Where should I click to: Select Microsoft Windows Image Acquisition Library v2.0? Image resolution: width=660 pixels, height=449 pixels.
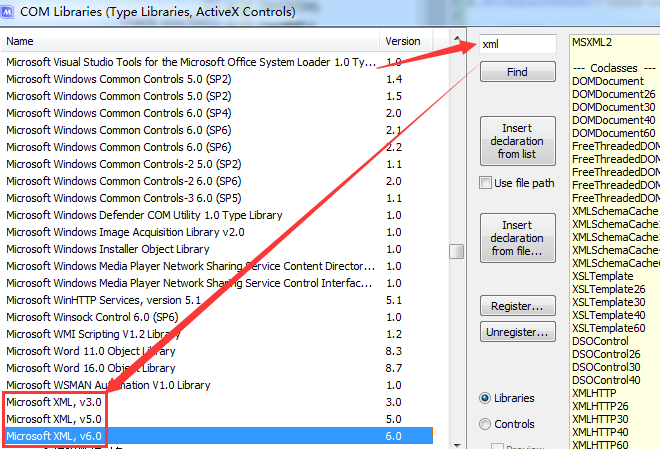point(217,232)
